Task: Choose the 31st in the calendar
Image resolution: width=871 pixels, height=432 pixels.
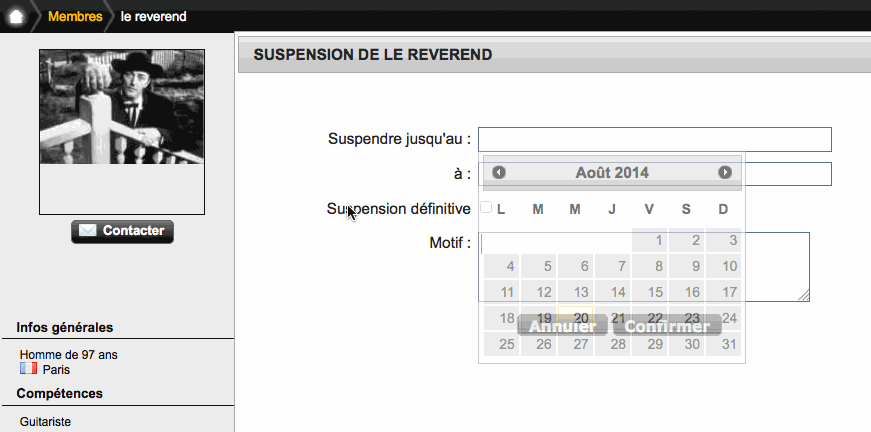Action: pyautogui.click(x=724, y=344)
